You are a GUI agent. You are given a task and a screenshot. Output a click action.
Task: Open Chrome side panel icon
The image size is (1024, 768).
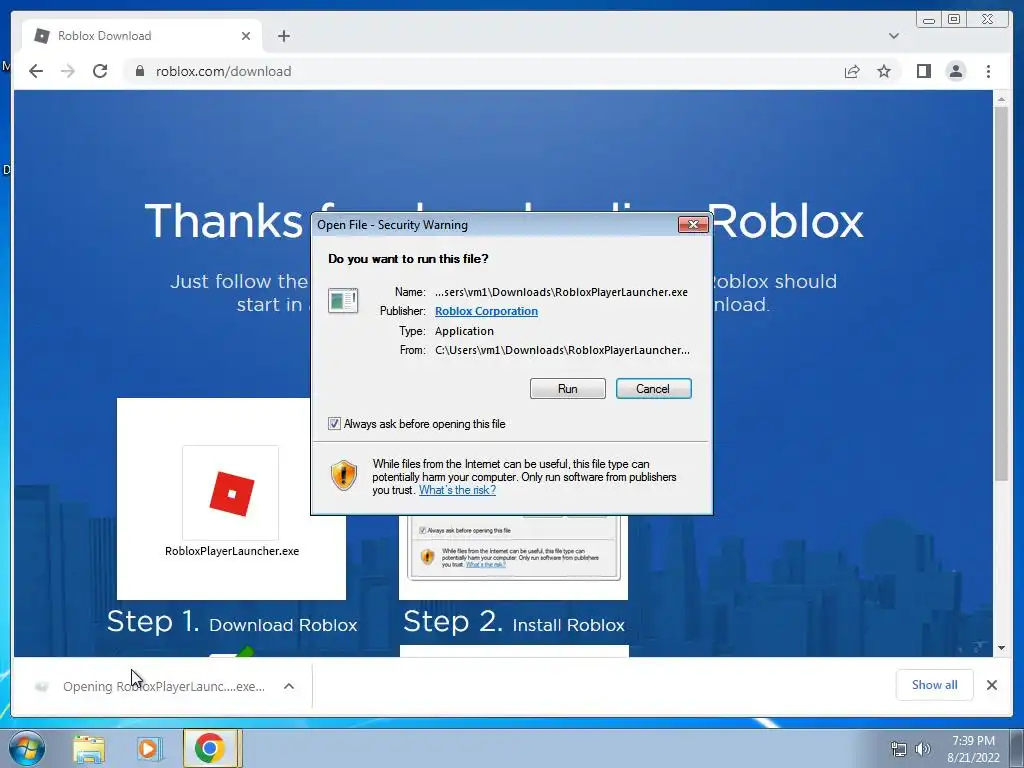(923, 71)
